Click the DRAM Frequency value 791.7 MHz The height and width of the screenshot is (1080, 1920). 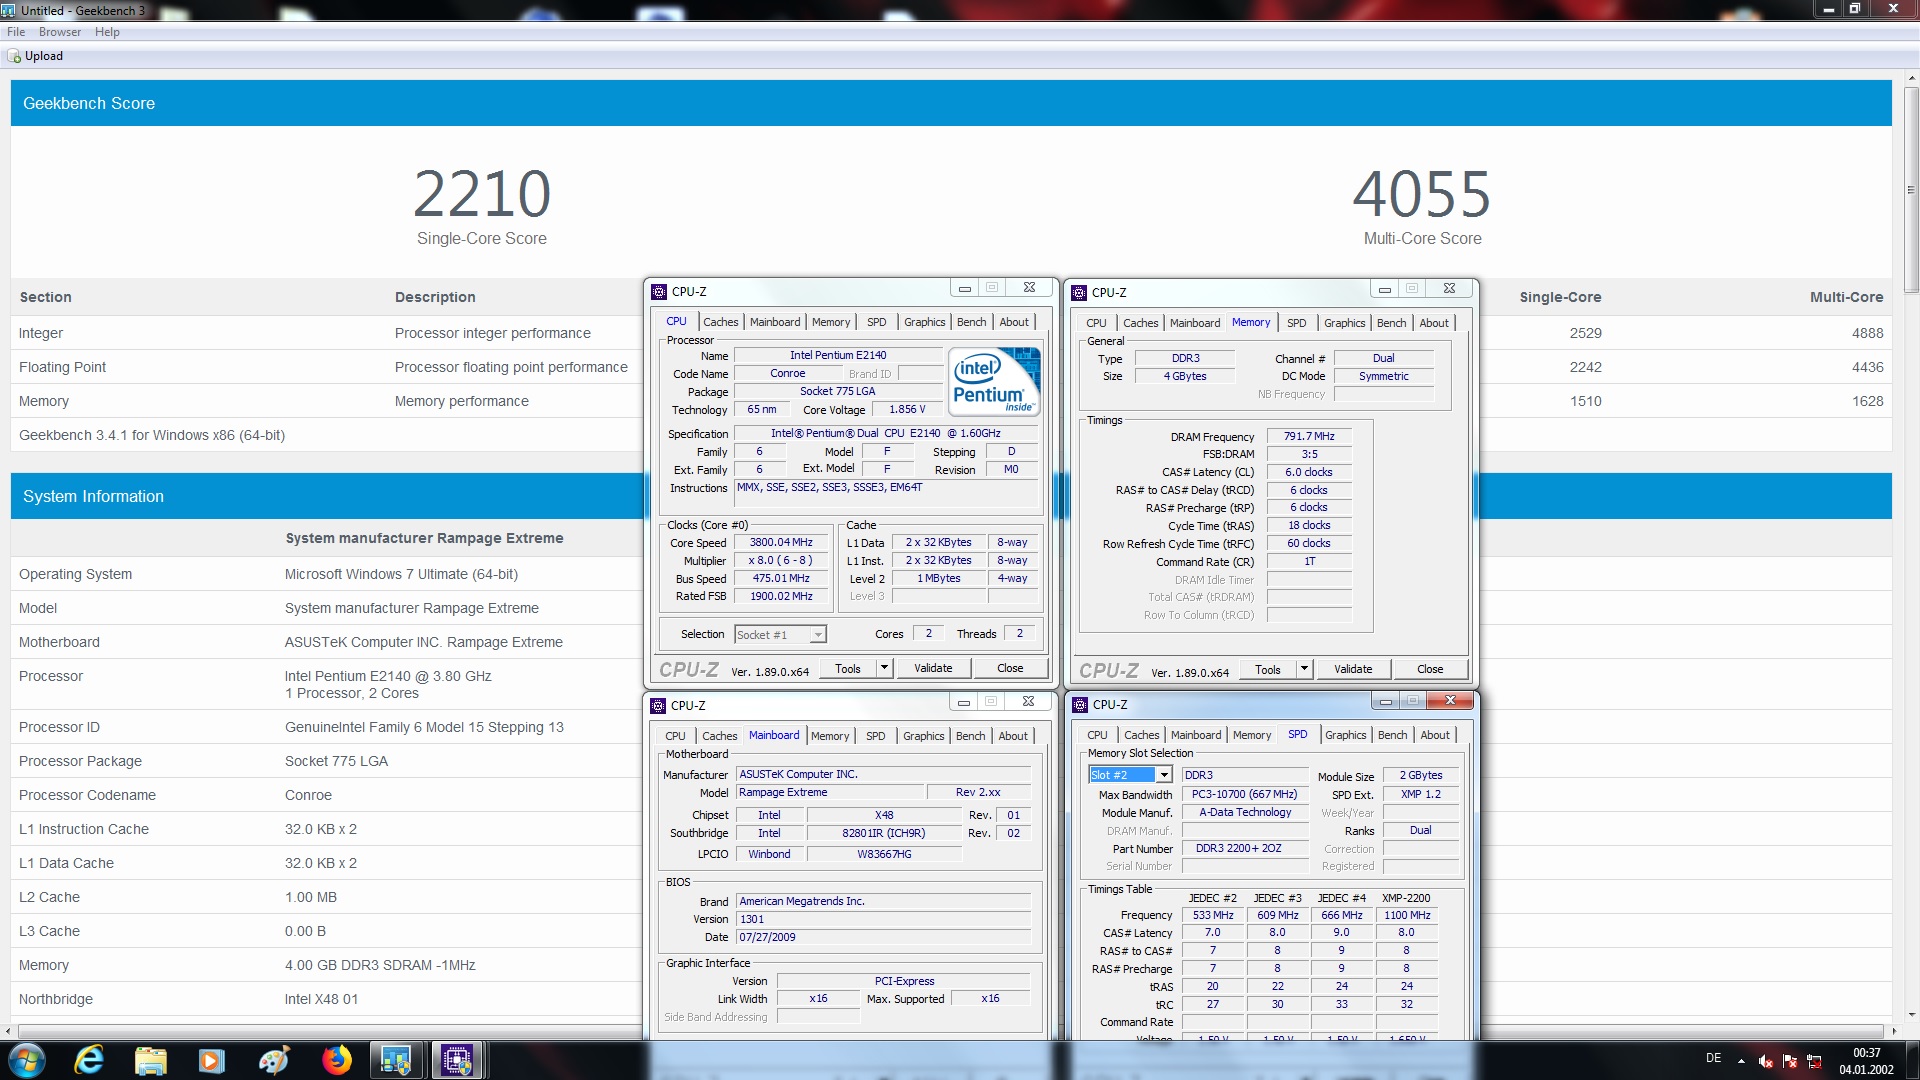pos(1309,437)
